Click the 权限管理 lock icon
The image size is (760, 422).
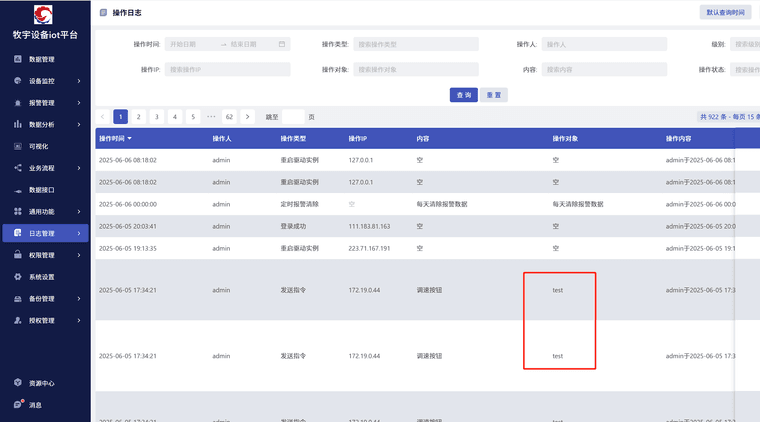(17, 255)
